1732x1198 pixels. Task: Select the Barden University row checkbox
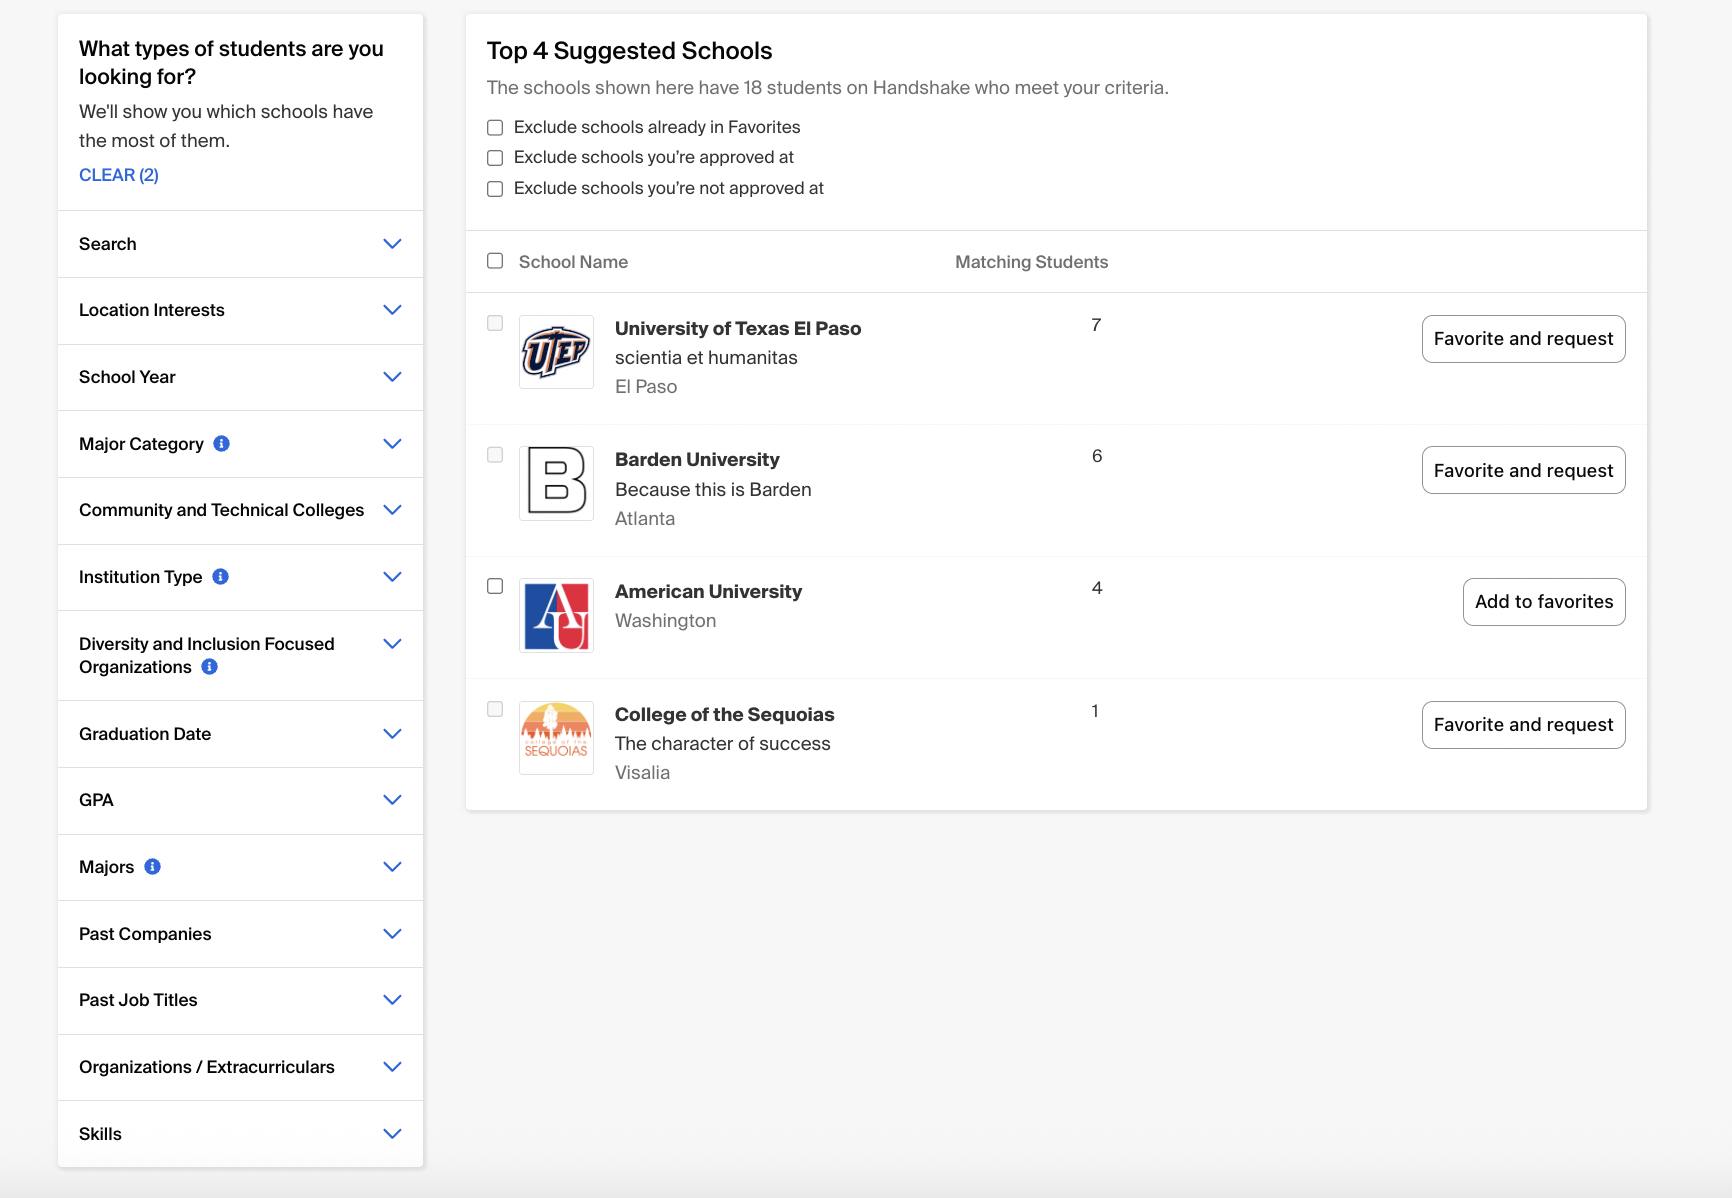pos(495,454)
